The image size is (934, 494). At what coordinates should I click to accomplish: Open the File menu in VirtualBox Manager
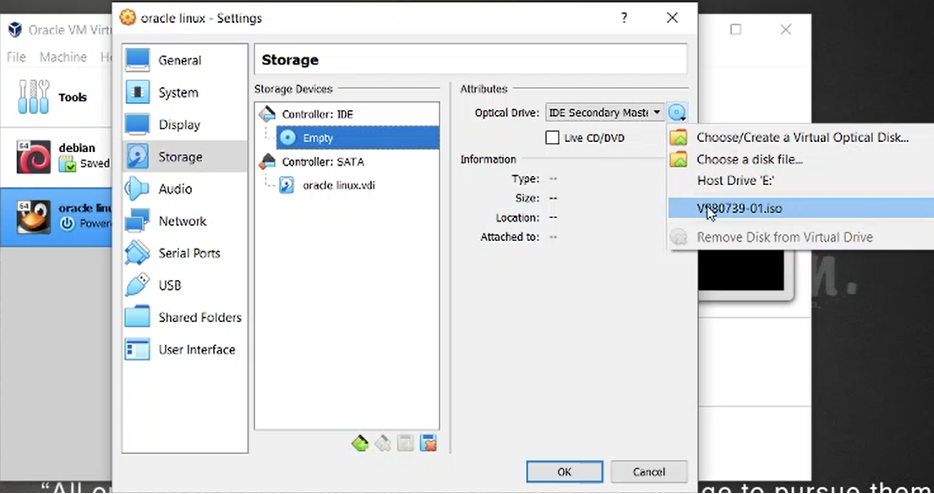tap(16, 57)
